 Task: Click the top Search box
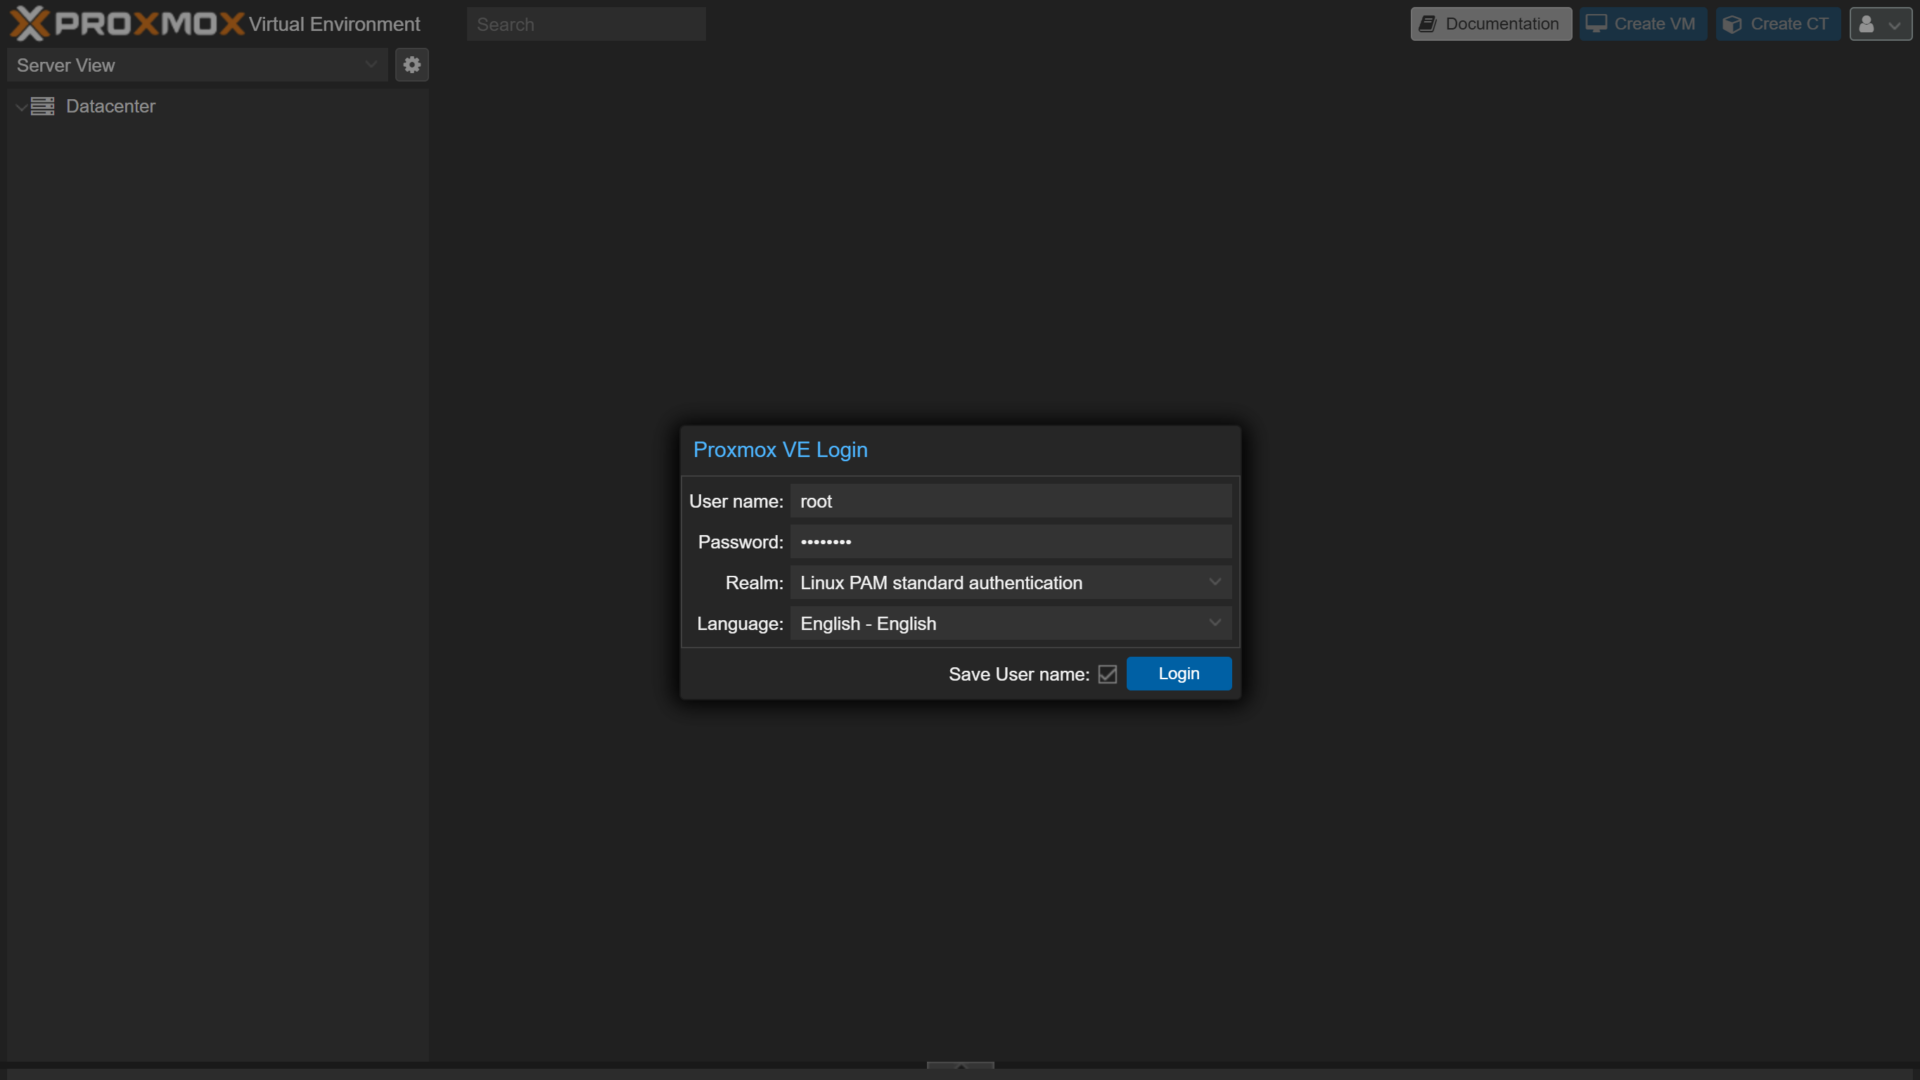tap(586, 24)
